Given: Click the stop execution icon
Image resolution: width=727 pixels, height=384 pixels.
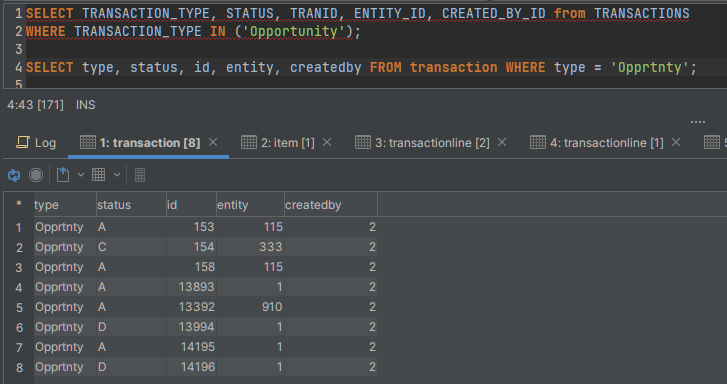Looking at the screenshot, I should [36, 175].
